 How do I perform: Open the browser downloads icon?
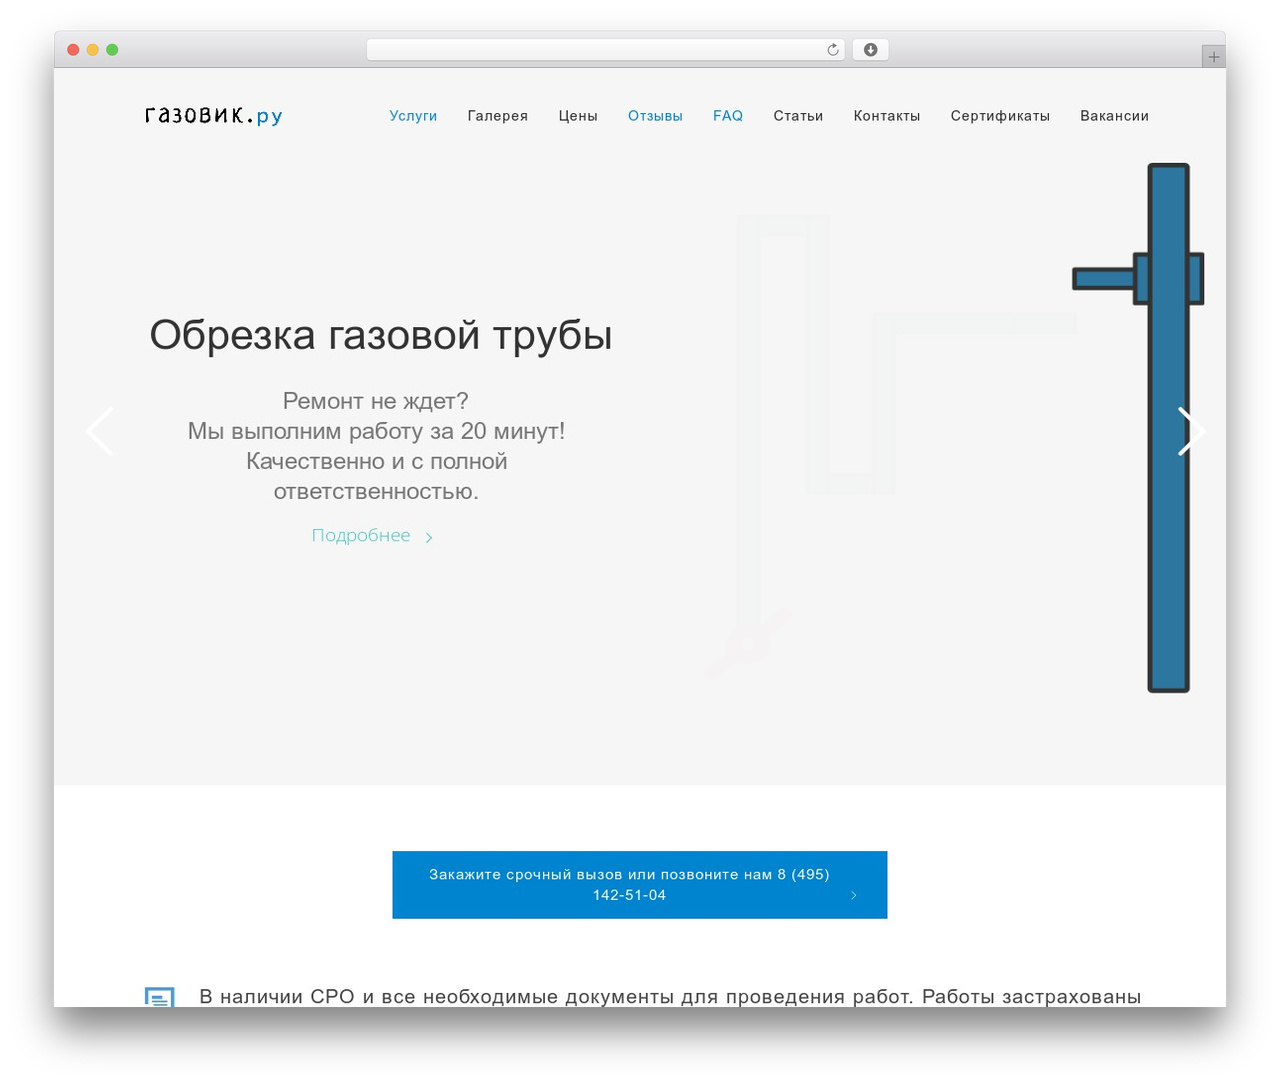click(870, 50)
